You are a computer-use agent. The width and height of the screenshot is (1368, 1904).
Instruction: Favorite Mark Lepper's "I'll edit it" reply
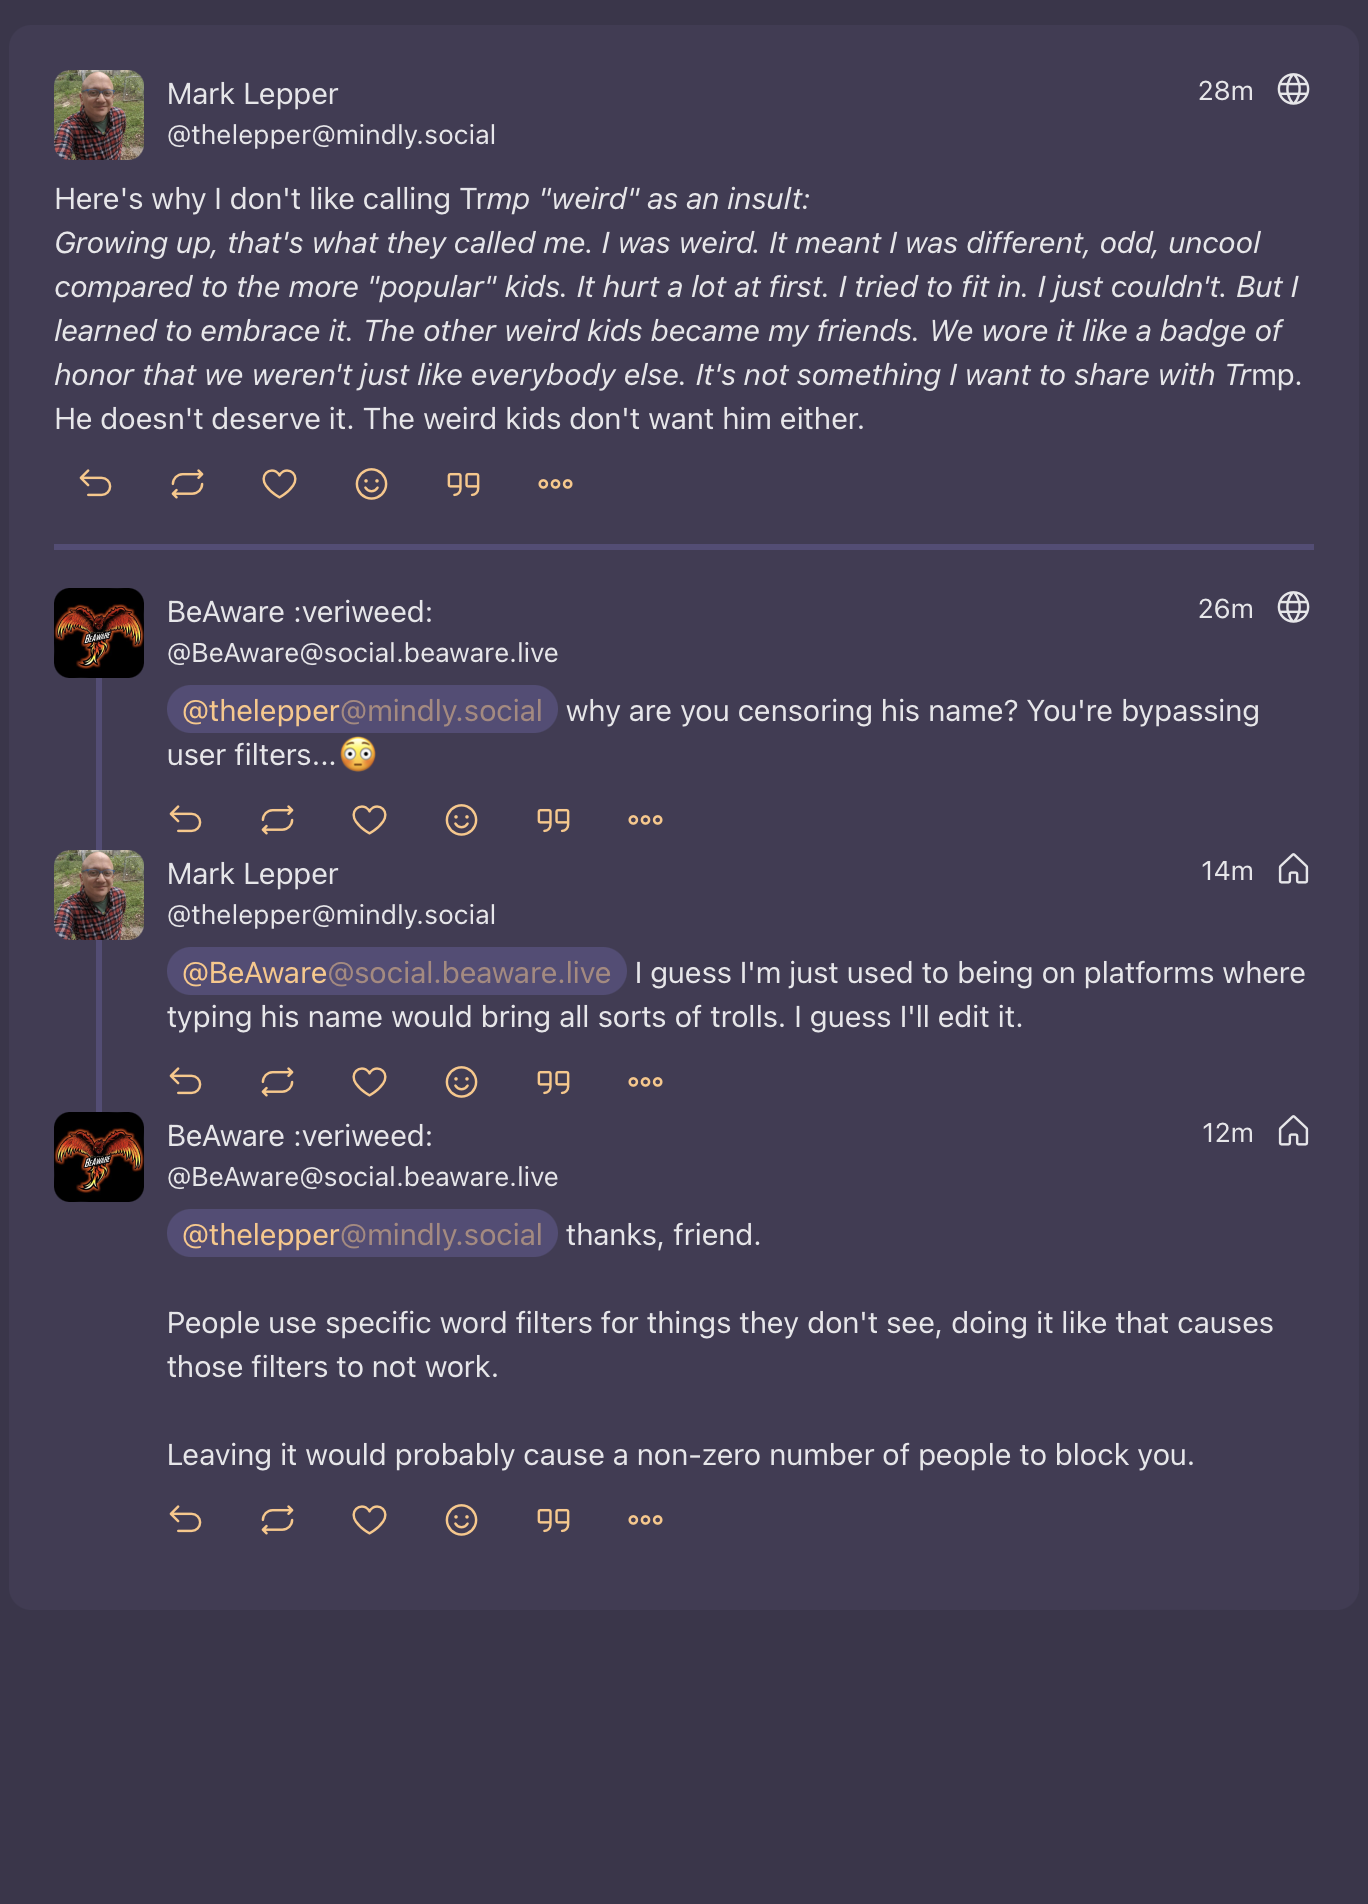coord(369,1082)
